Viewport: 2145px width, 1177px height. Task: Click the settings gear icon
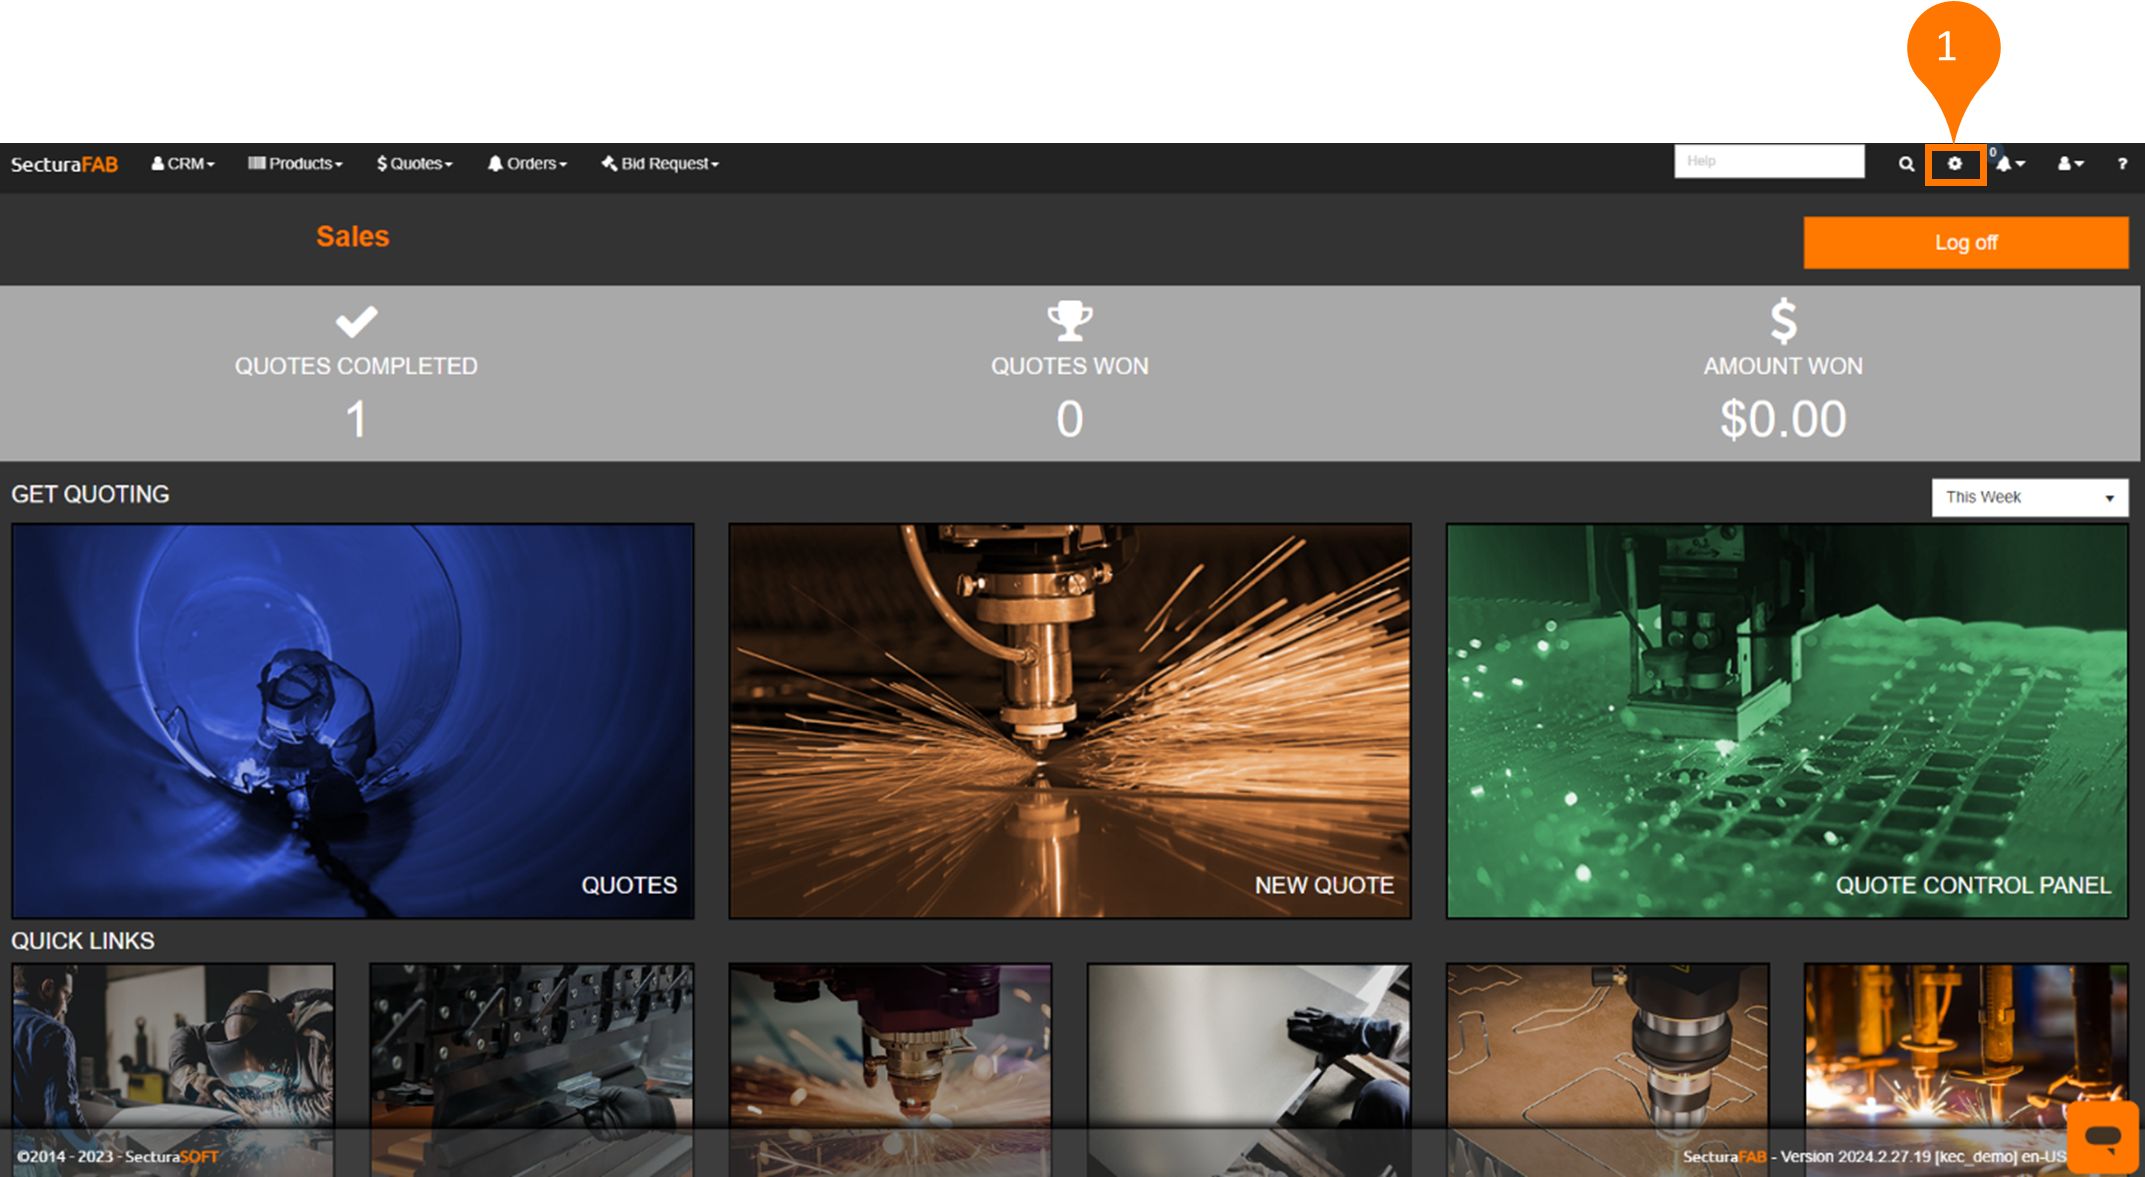[x=1955, y=164]
